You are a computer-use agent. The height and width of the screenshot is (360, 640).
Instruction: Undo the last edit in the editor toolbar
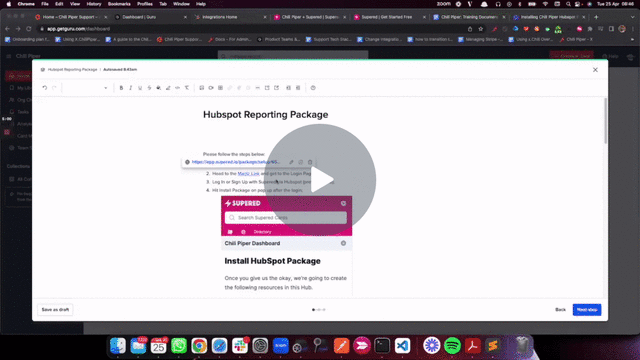click(x=44, y=88)
